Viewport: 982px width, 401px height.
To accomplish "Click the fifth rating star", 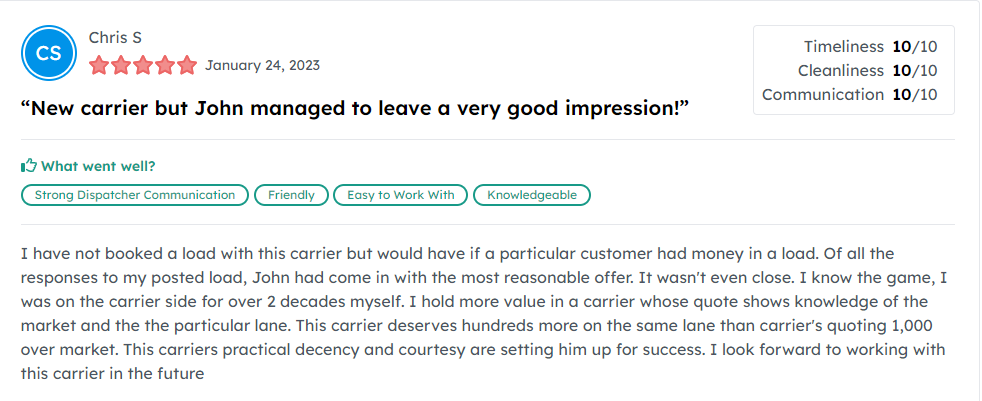I will [187, 66].
